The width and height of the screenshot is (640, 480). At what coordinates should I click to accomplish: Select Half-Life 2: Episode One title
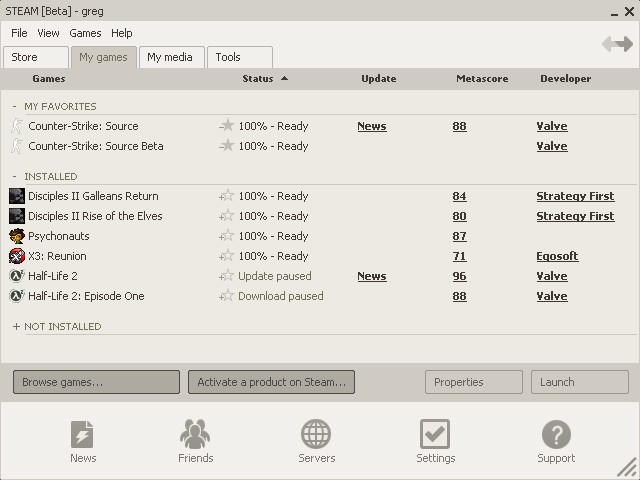86,296
